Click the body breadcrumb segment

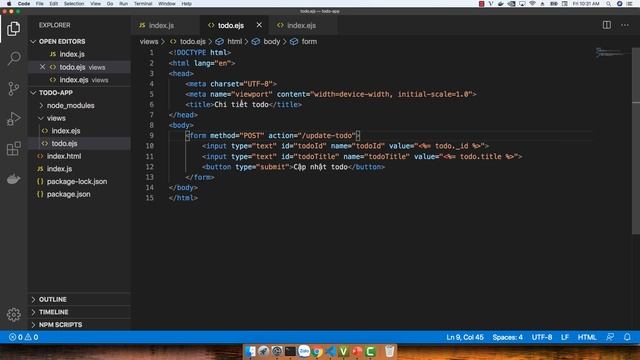[271, 42]
